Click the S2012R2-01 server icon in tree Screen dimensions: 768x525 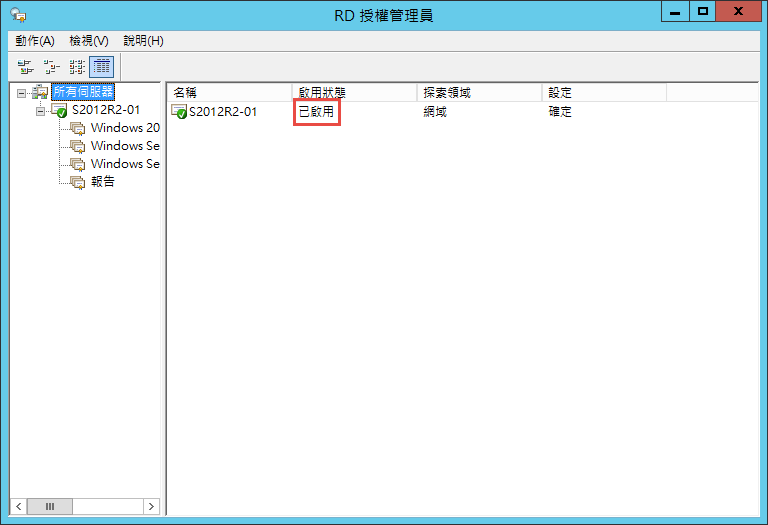pos(59,110)
